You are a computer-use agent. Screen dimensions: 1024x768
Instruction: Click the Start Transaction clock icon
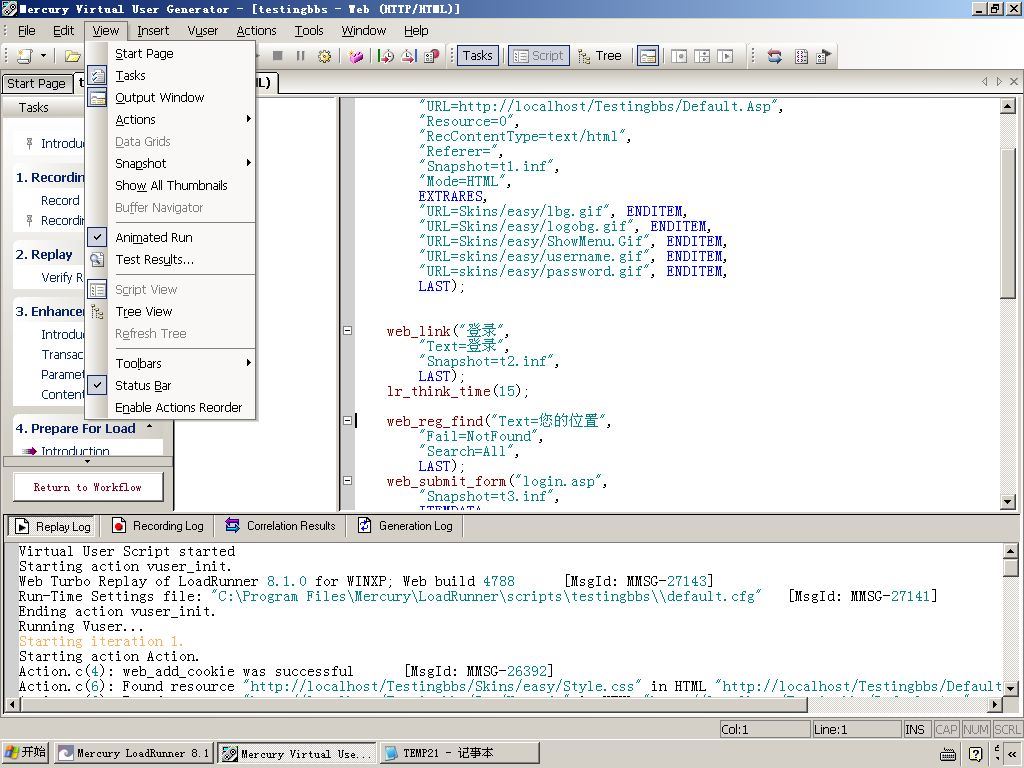pyautogui.click(x=386, y=56)
